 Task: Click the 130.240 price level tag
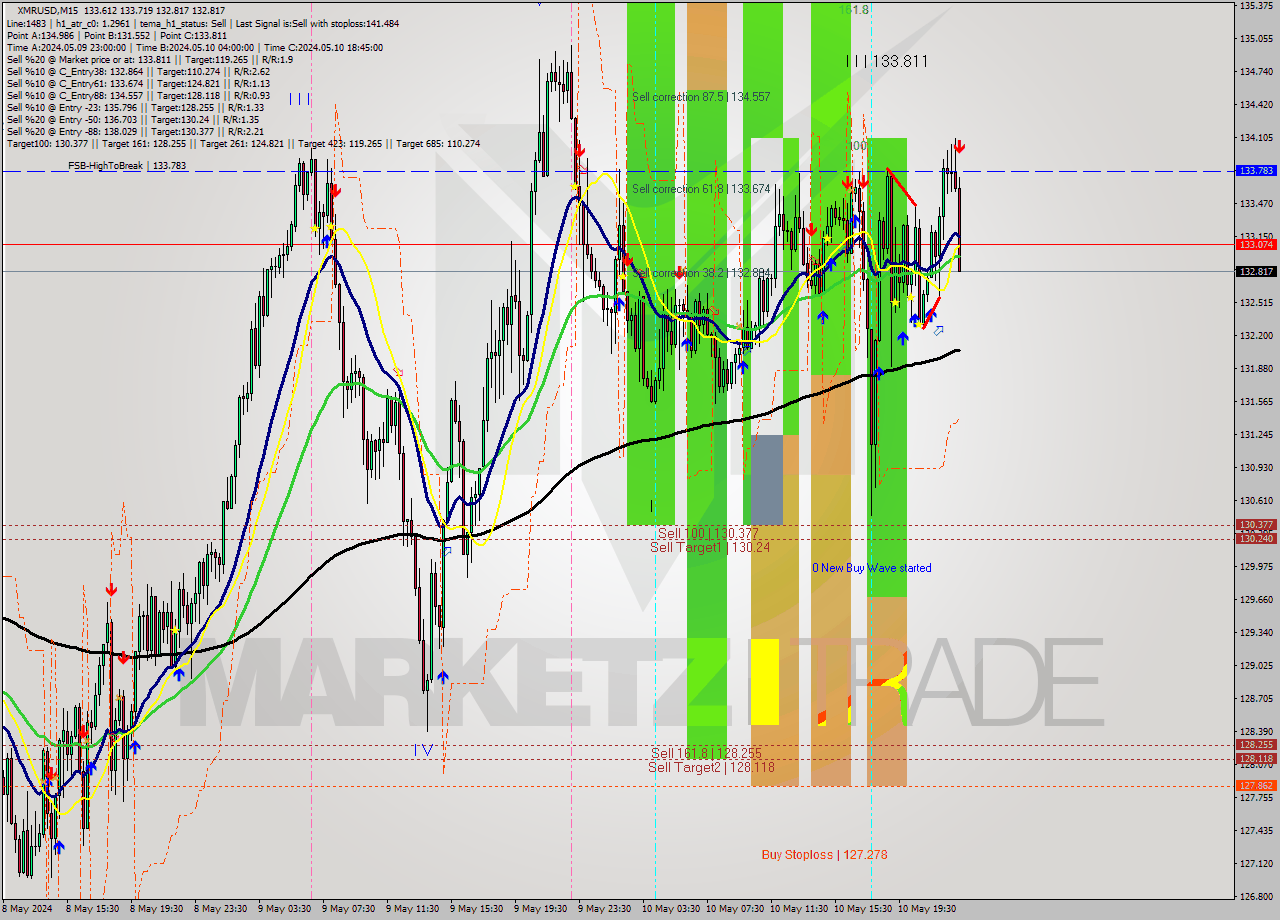click(1256, 539)
